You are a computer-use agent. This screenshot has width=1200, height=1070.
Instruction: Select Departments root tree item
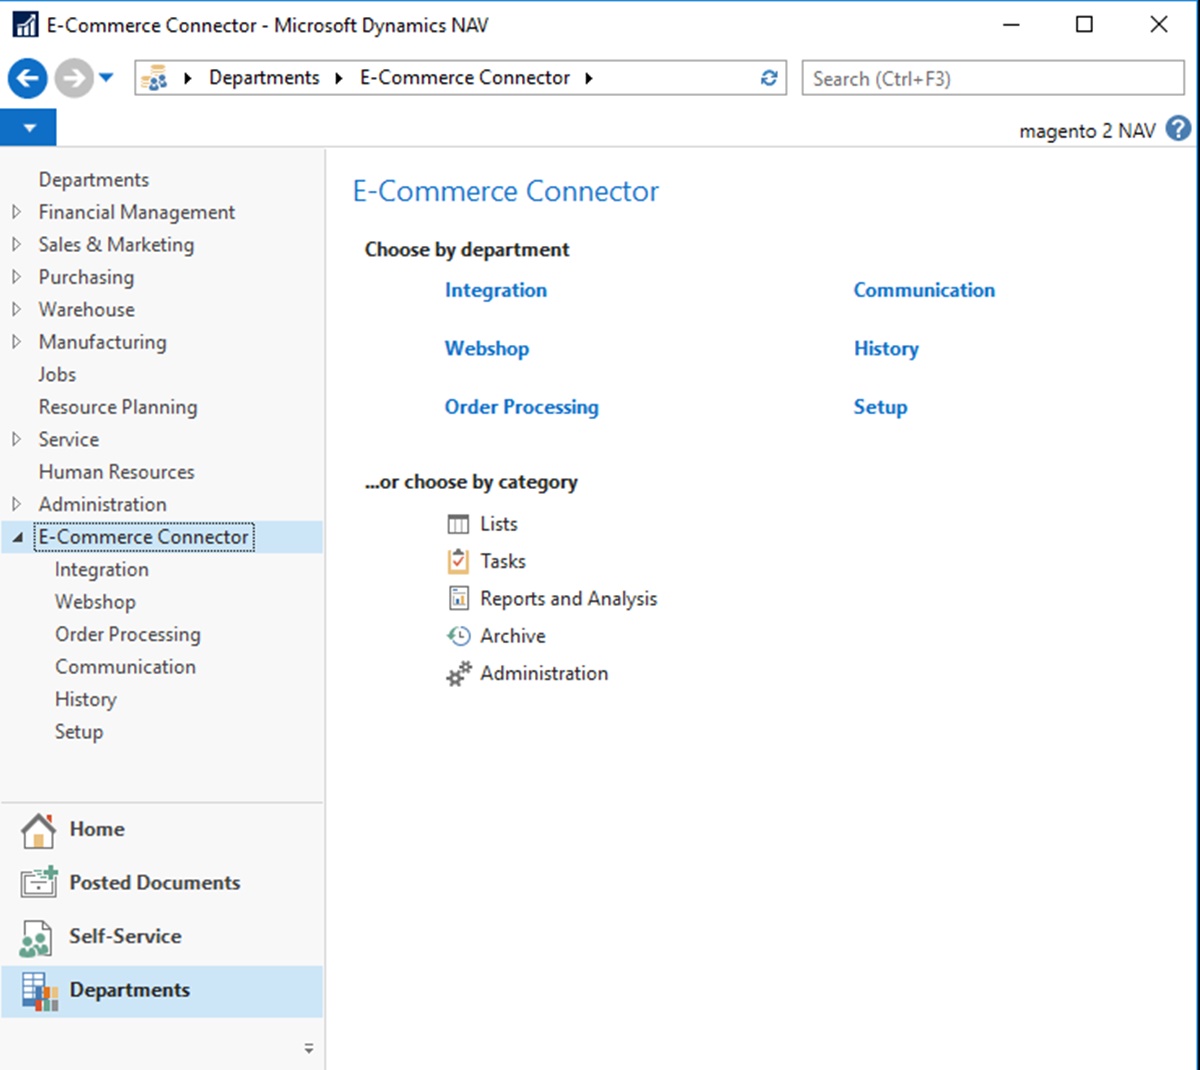94,180
